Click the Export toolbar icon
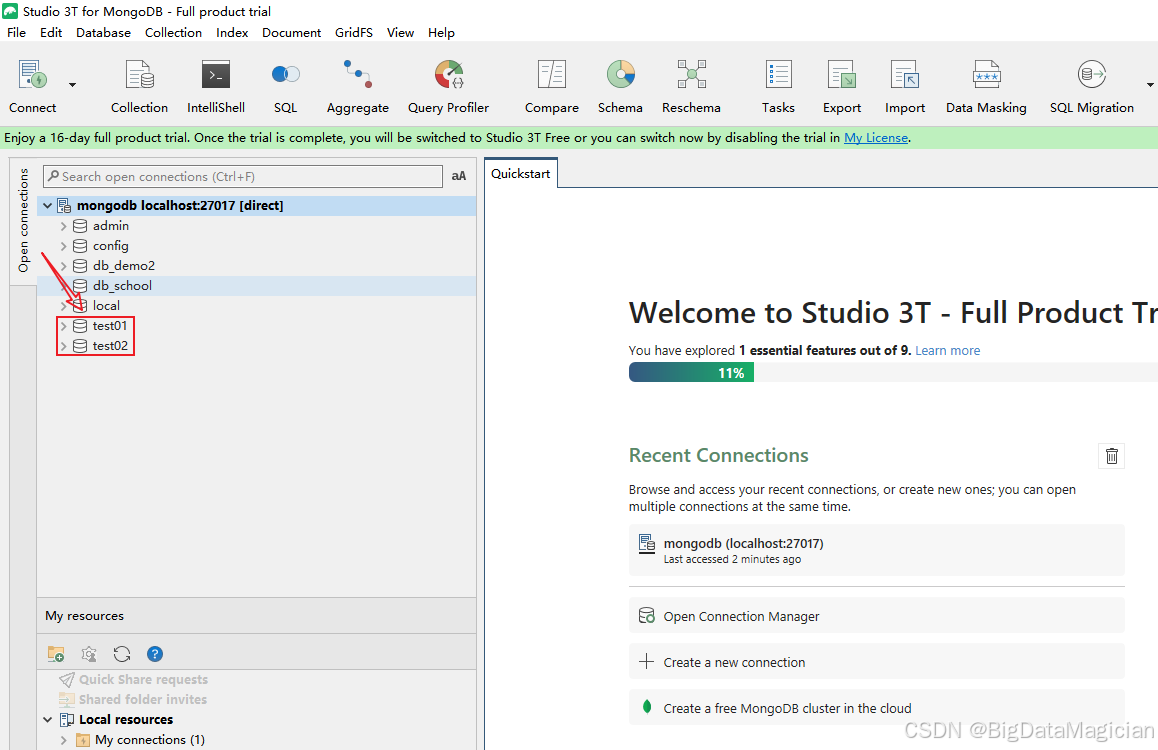Screen dimensions: 1158x750 [x=842, y=86]
